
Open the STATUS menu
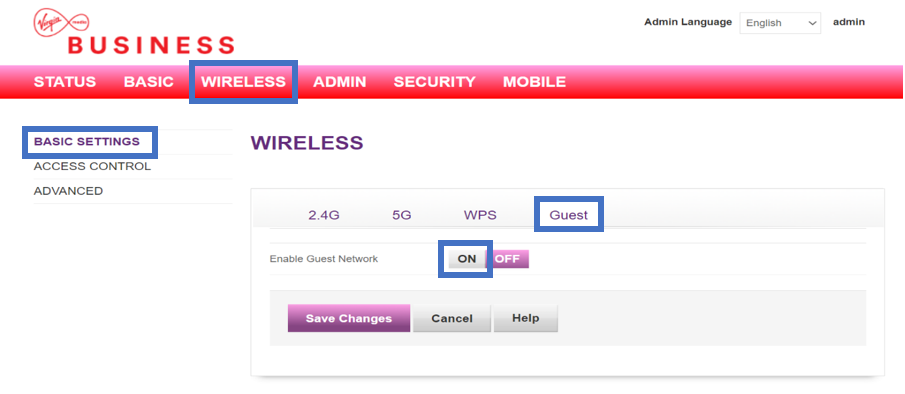point(65,82)
